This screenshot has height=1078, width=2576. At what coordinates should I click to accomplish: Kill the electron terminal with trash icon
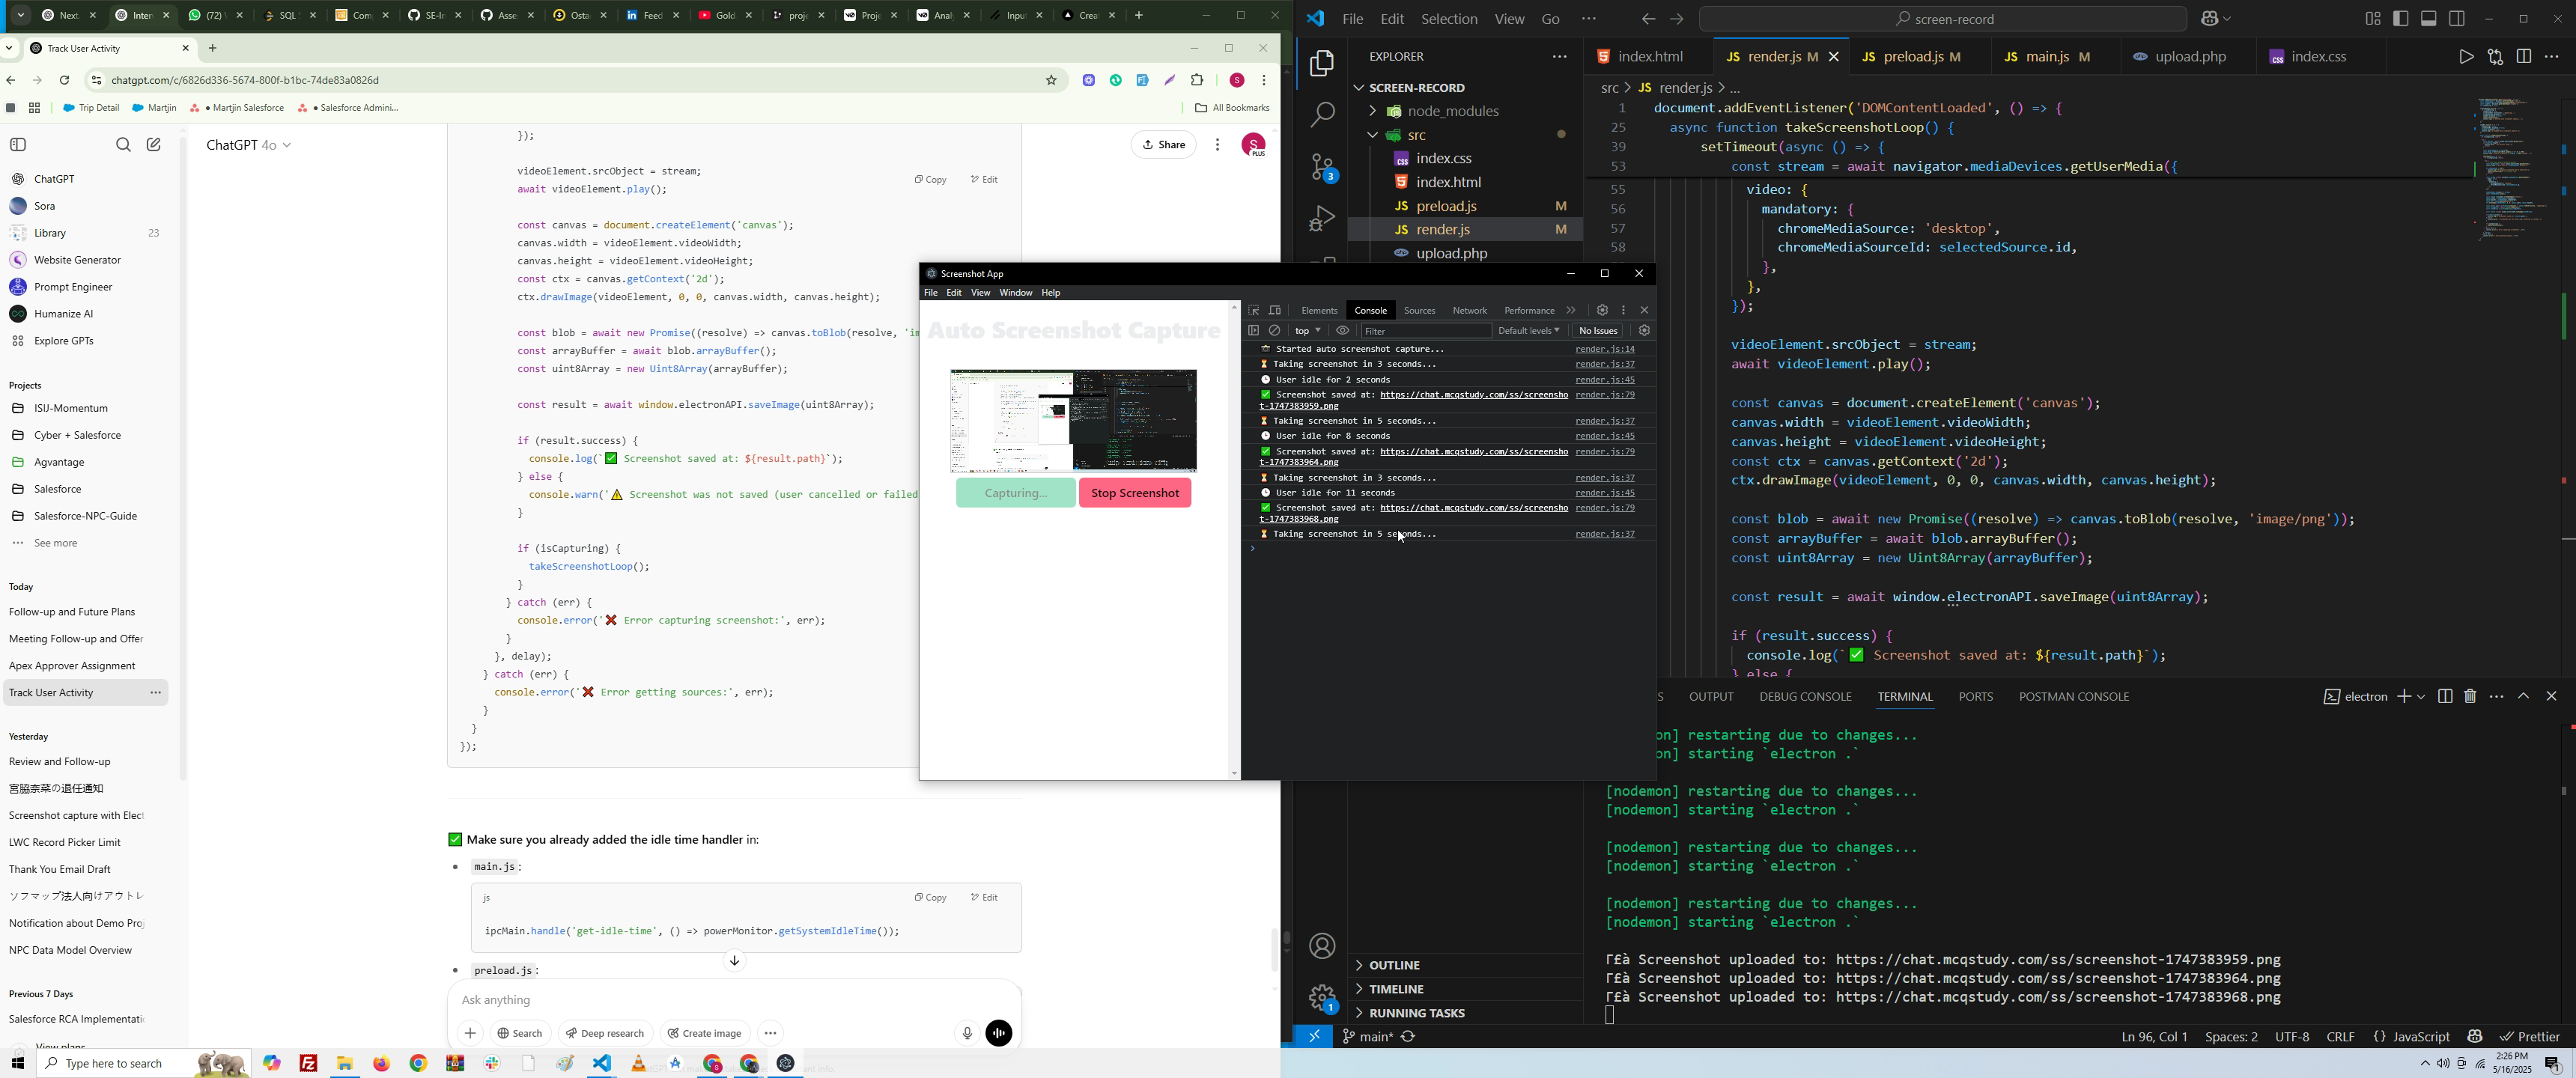pos(2470,697)
